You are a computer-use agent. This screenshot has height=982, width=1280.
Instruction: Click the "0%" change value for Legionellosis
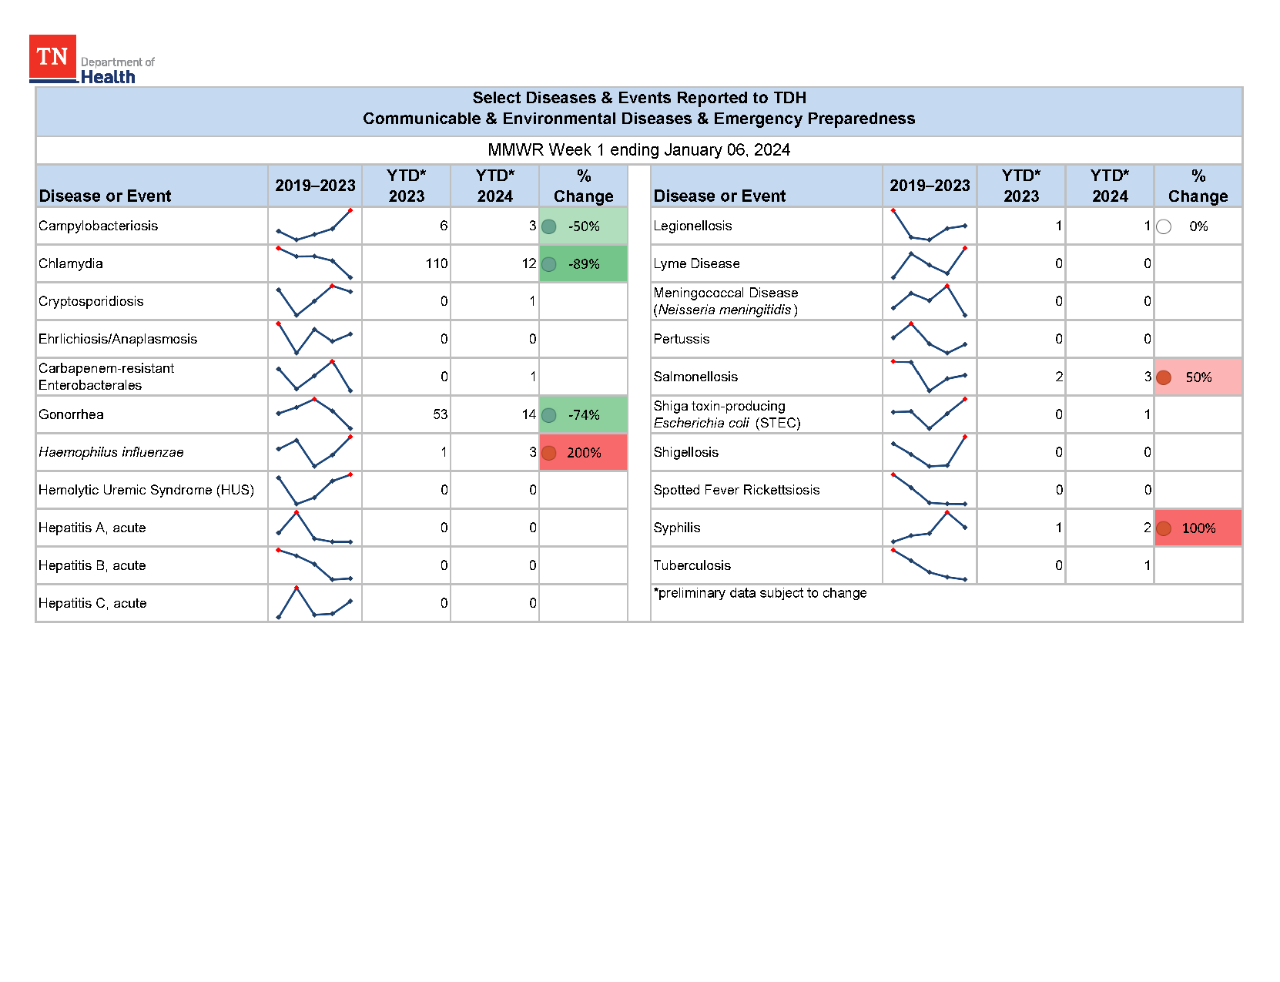(x=1199, y=227)
